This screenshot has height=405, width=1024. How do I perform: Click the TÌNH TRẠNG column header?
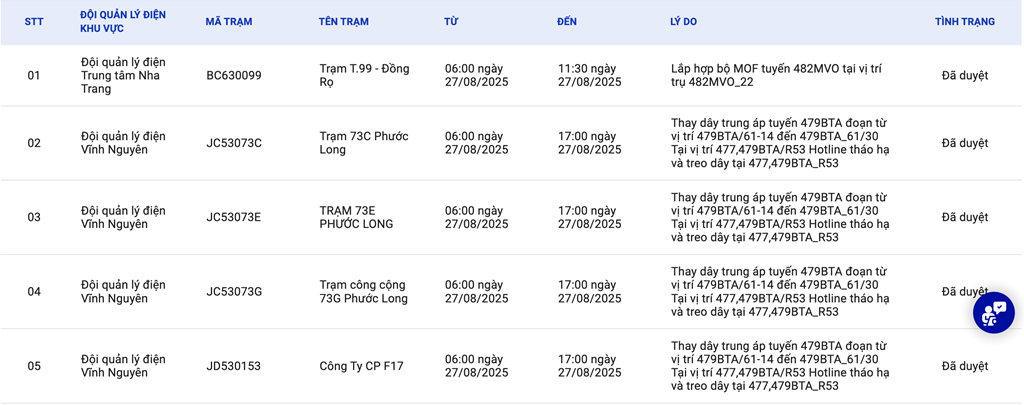tap(965, 22)
